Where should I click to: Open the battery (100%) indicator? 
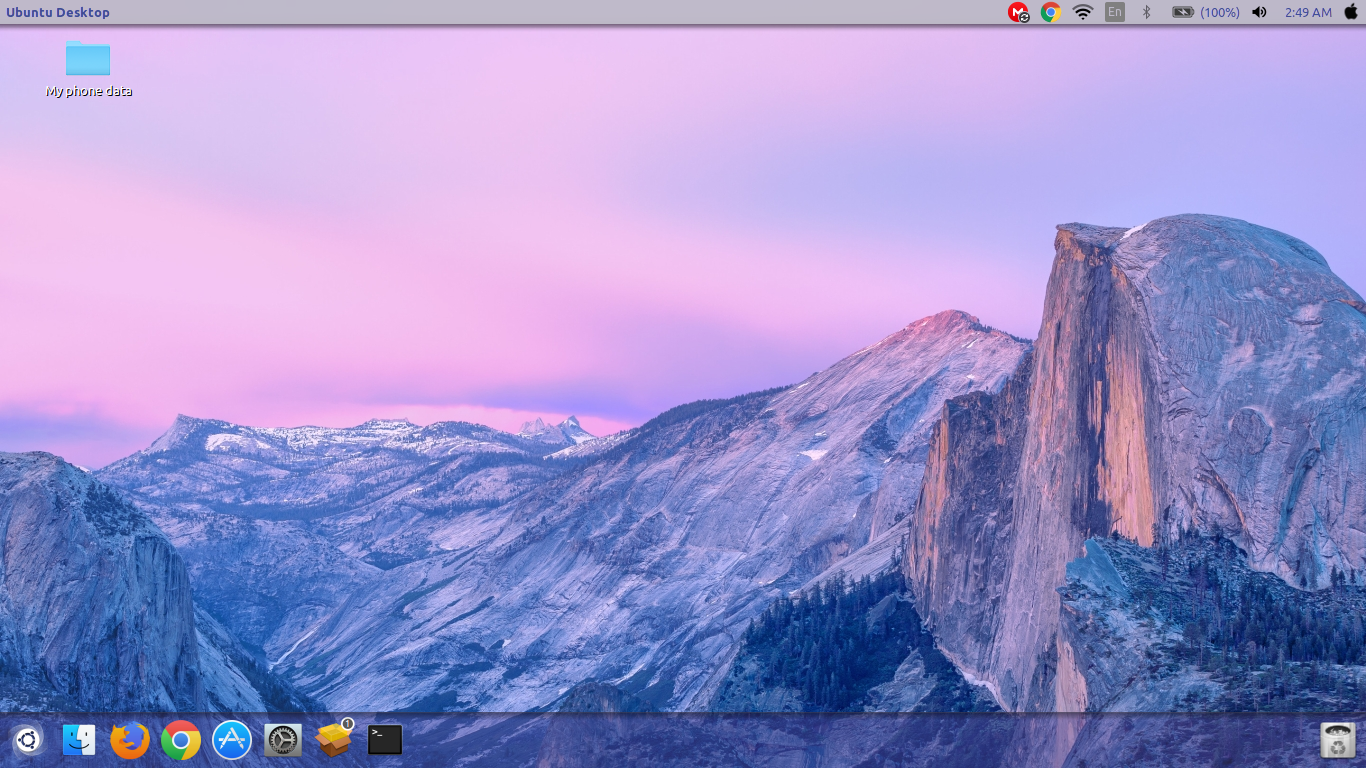(1206, 12)
